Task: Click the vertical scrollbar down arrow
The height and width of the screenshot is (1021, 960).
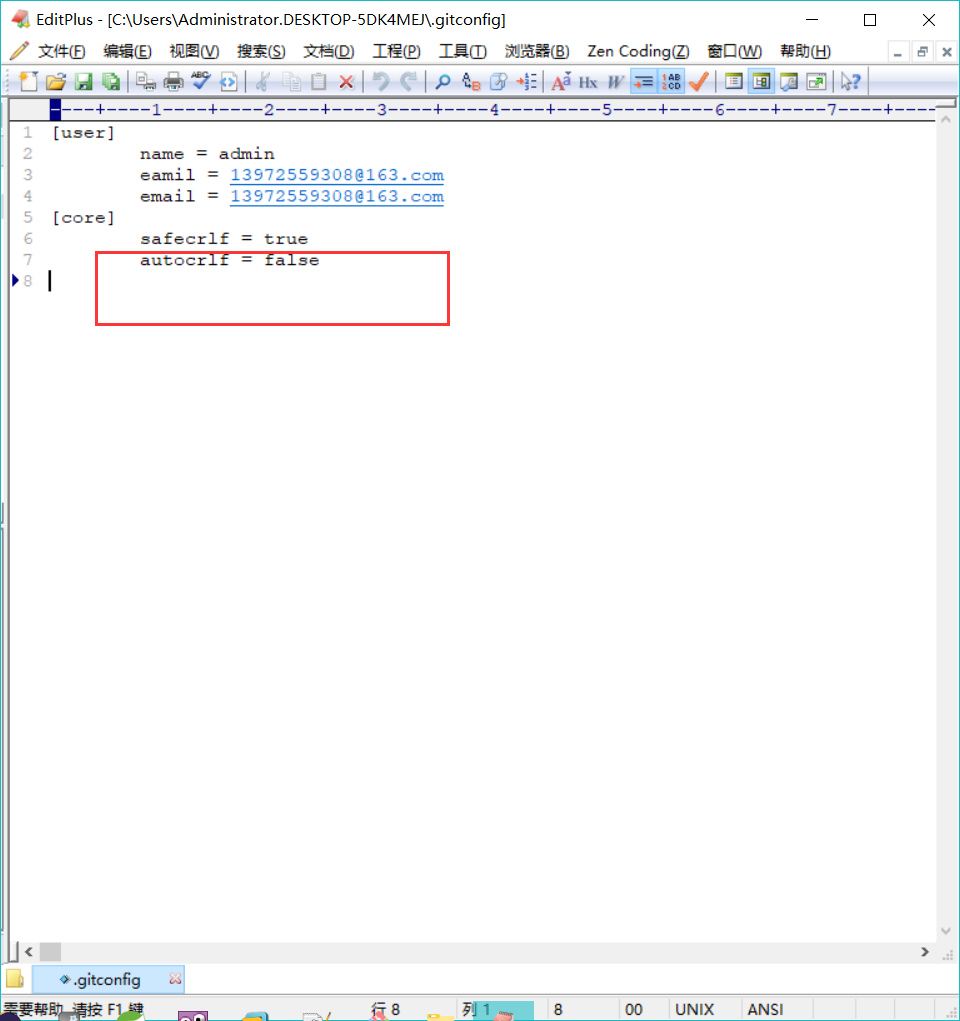Action: point(946,931)
